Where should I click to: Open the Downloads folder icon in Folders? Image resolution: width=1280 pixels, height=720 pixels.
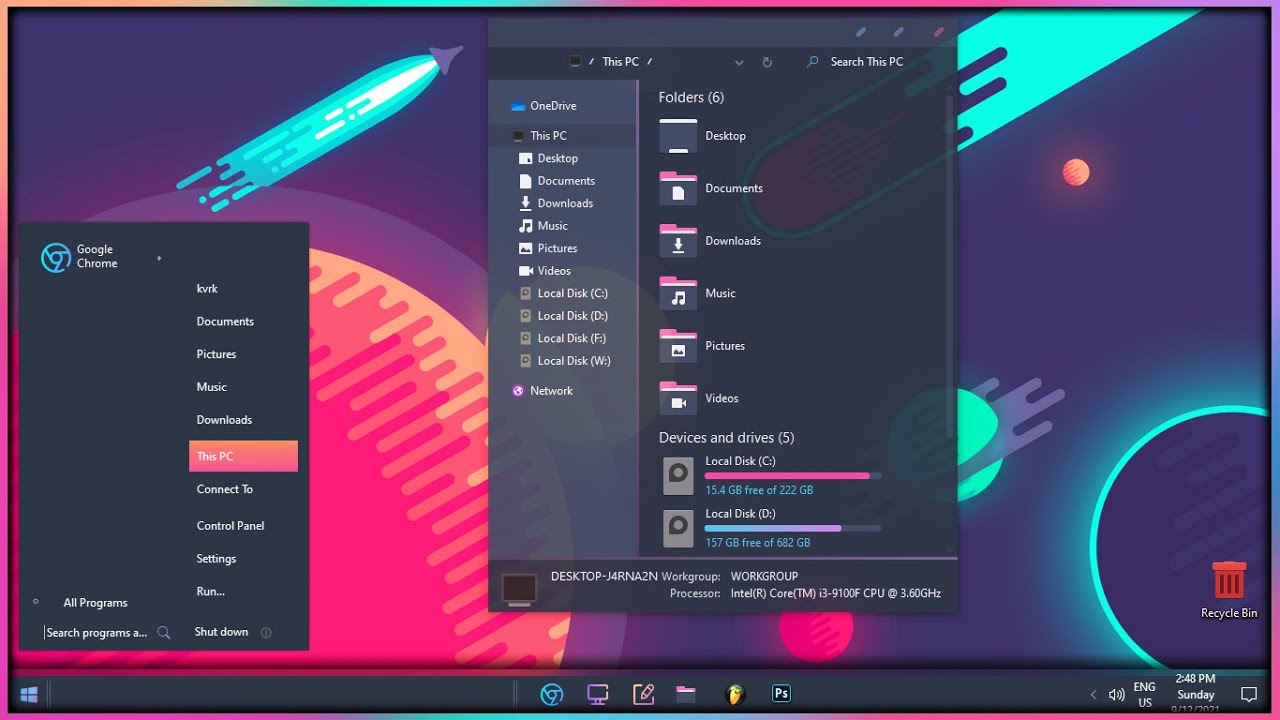[x=678, y=241]
